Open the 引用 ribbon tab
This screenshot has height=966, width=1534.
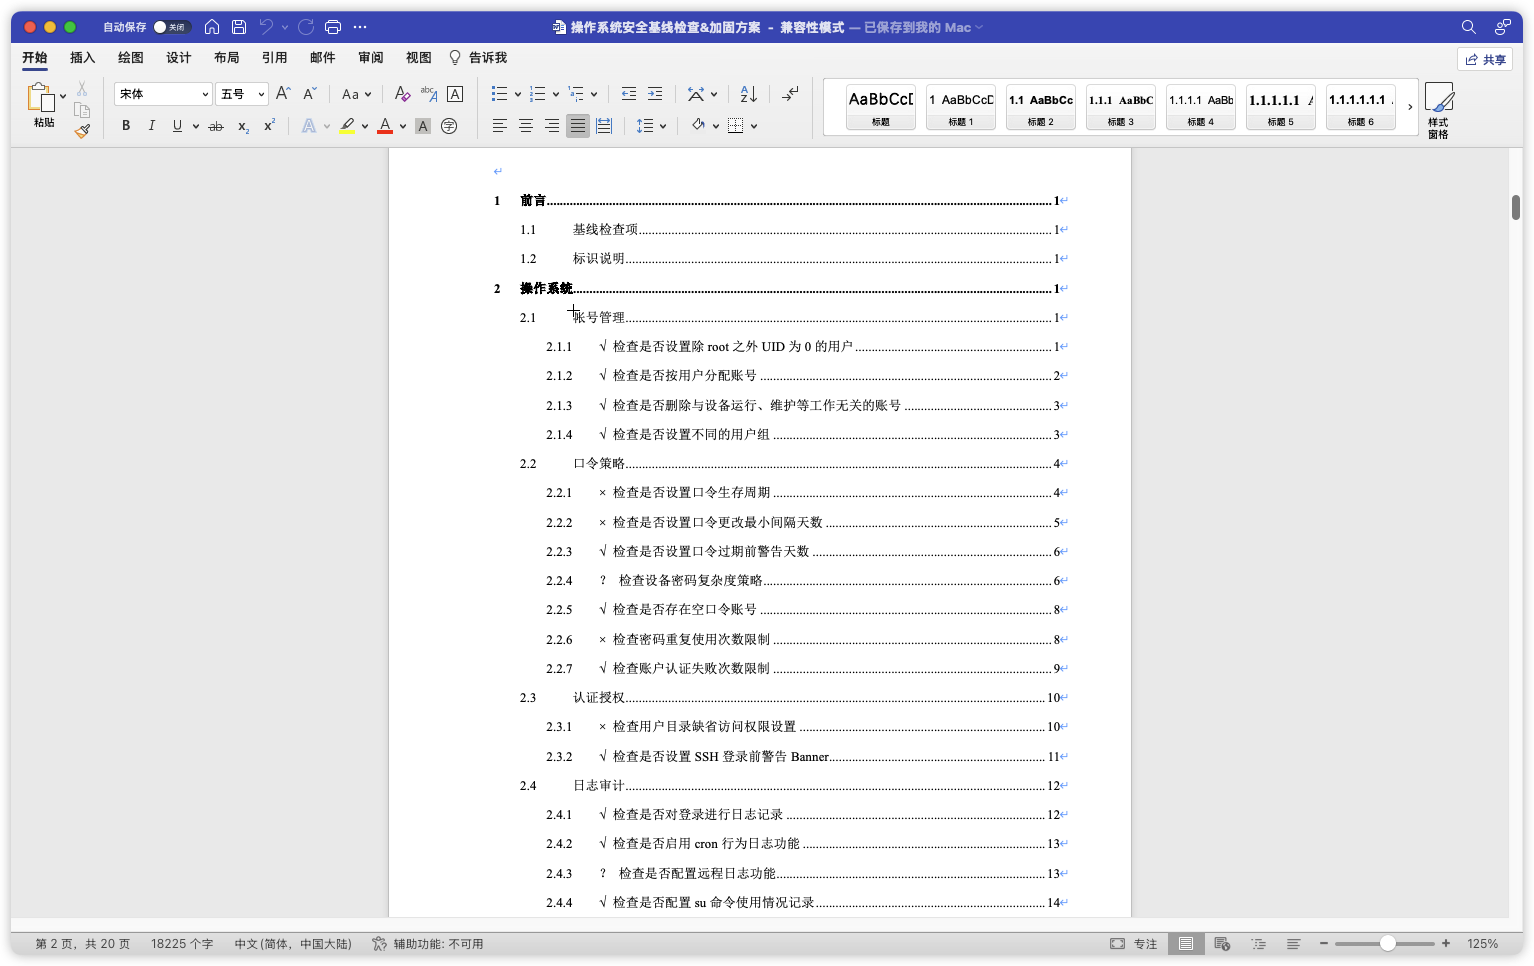(x=274, y=58)
